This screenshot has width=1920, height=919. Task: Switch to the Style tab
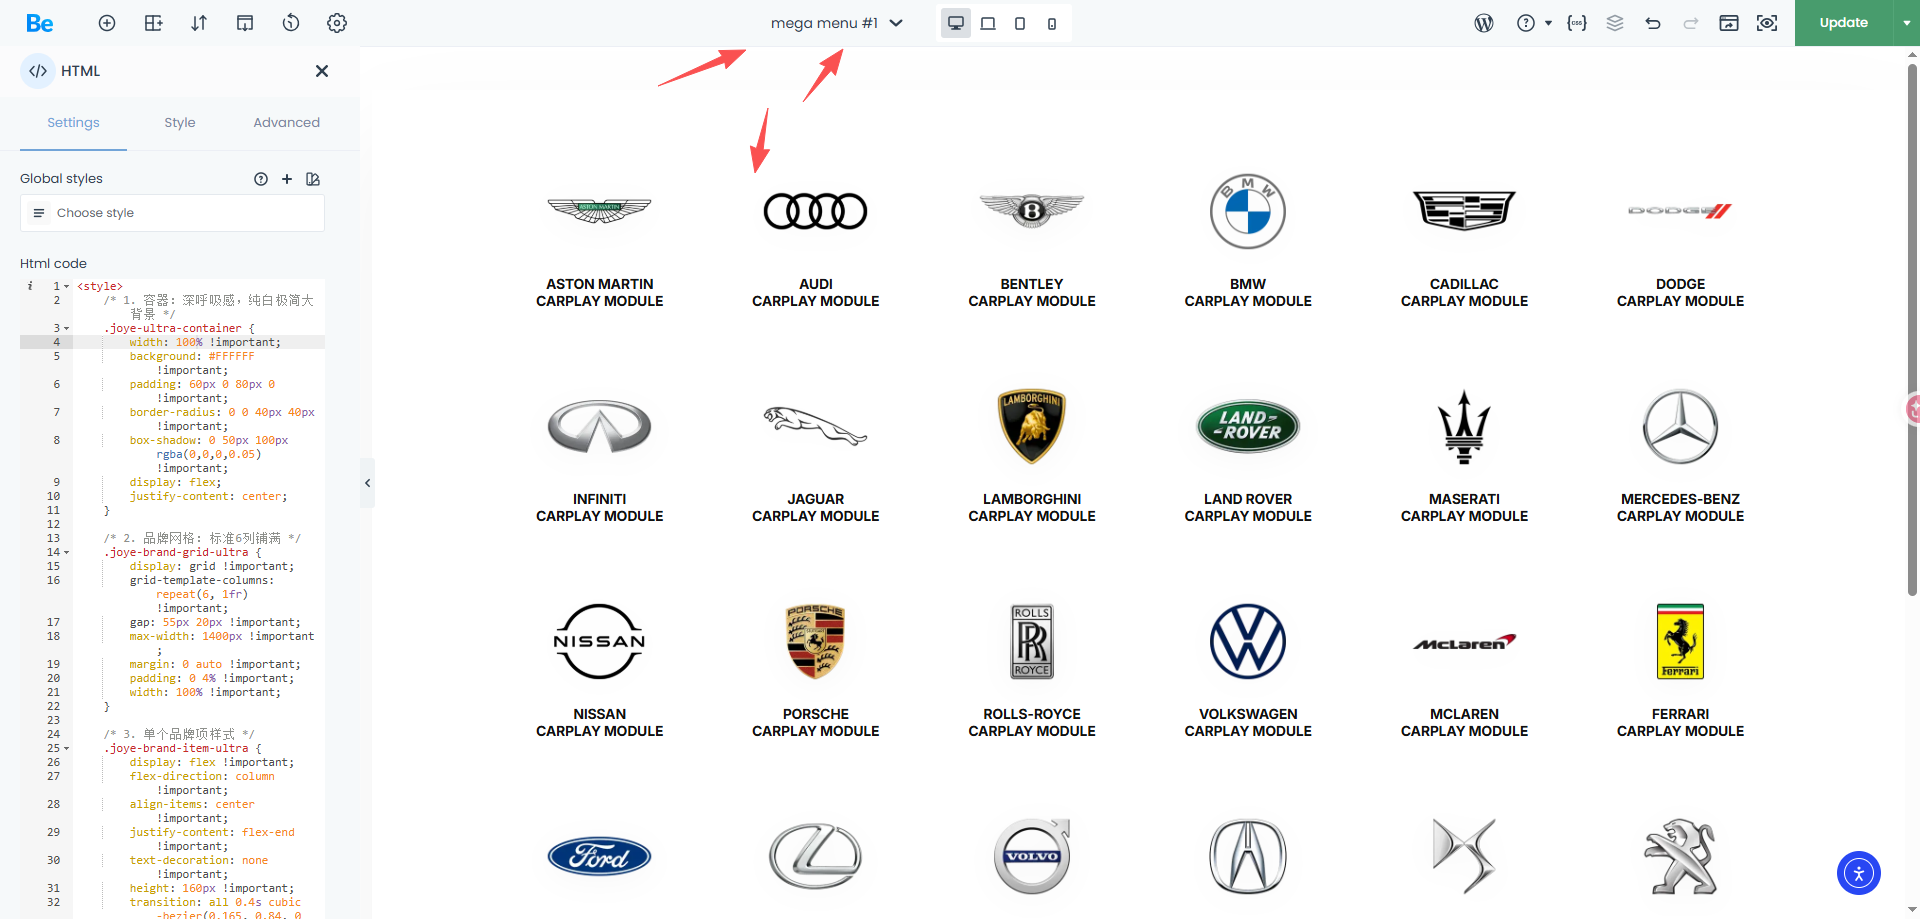tap(180, 123)
